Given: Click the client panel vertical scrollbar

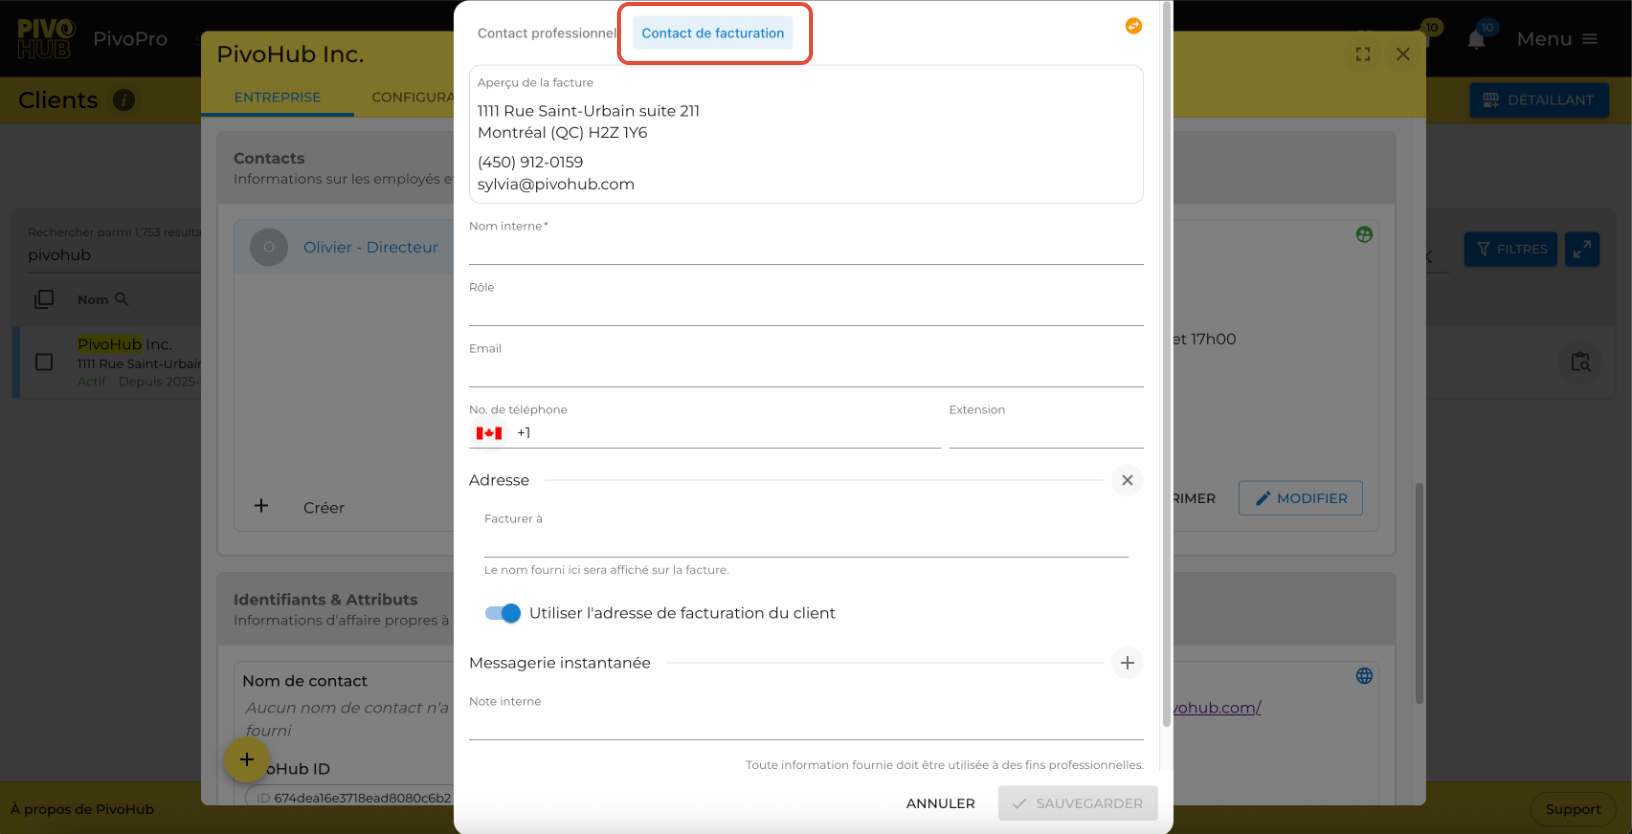Looking at the screenshot, I should 1418,595.
